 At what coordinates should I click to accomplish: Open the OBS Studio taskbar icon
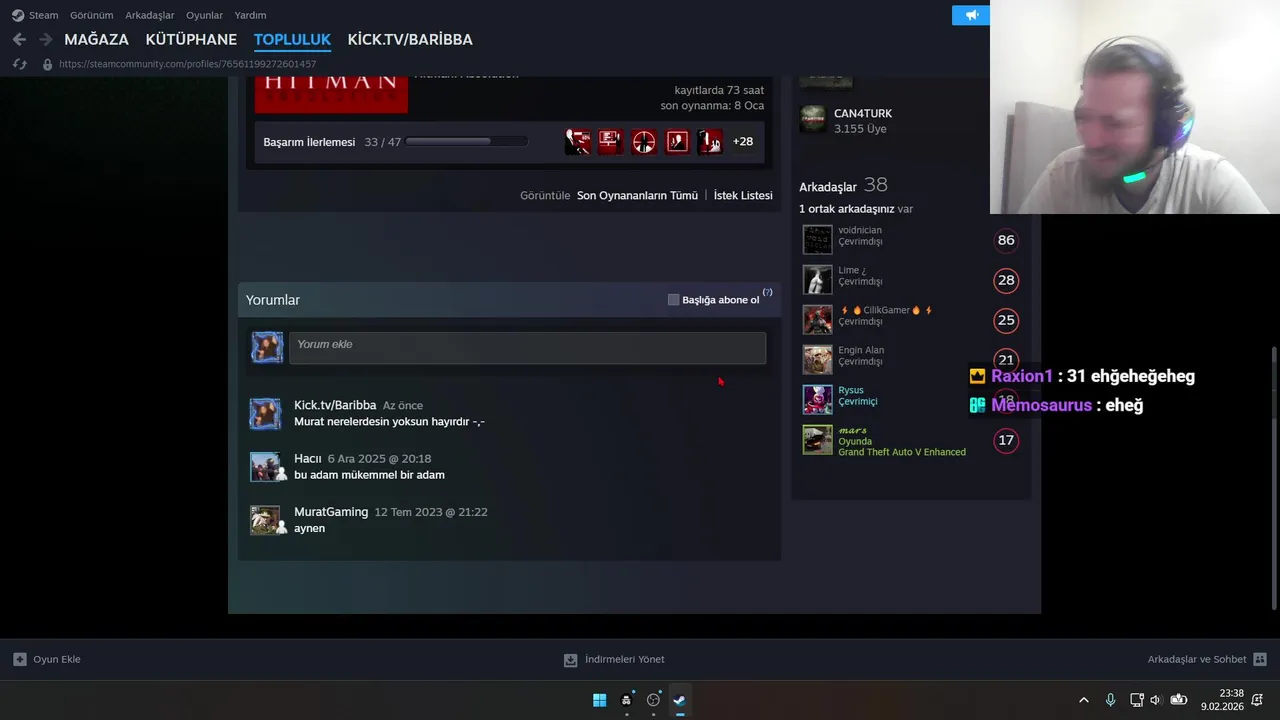point(653,700)
